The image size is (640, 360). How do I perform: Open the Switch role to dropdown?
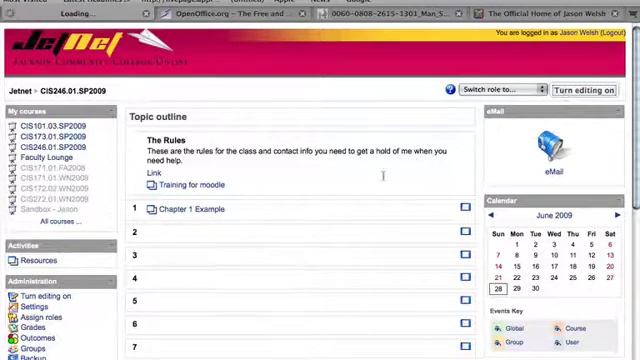(x=503, y=89)
